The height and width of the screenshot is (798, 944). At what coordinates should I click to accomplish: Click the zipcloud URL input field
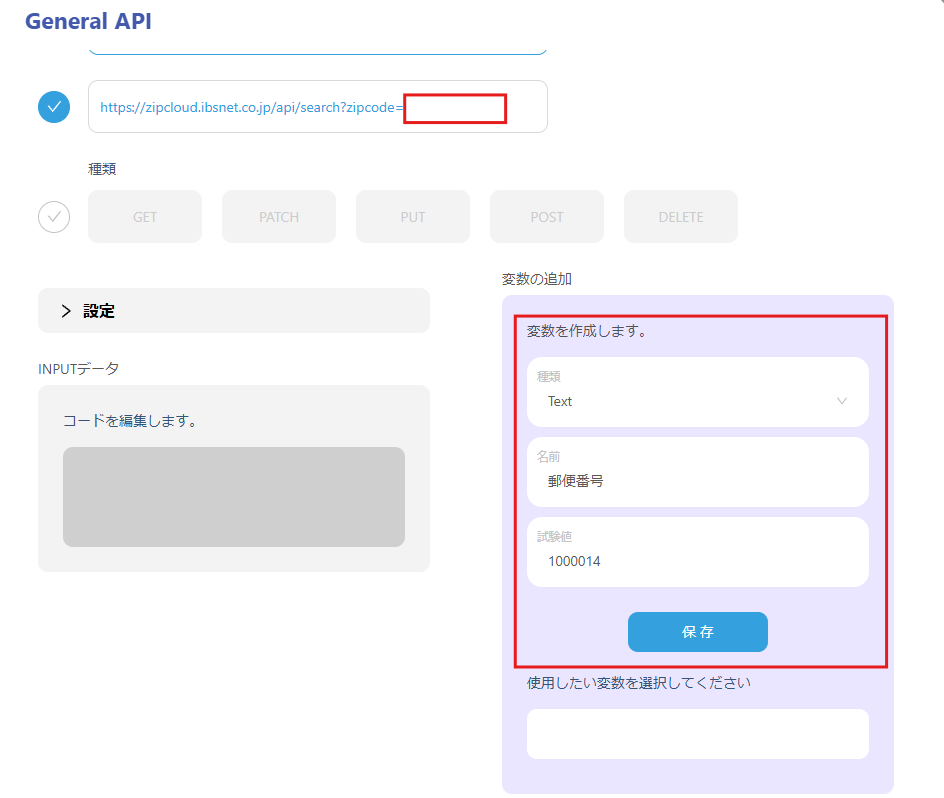(x=318, y=107)
